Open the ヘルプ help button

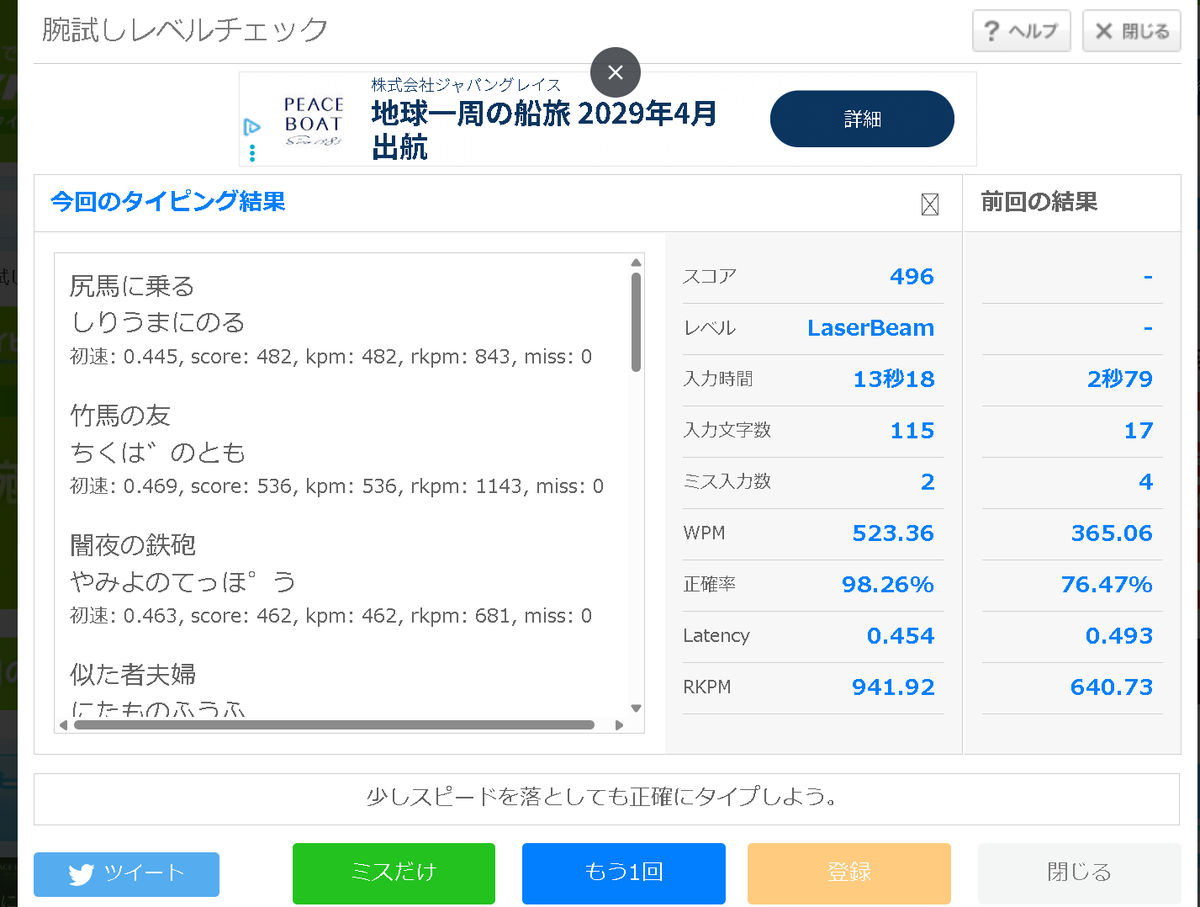pyautogui.click(x=1022, y=31)
